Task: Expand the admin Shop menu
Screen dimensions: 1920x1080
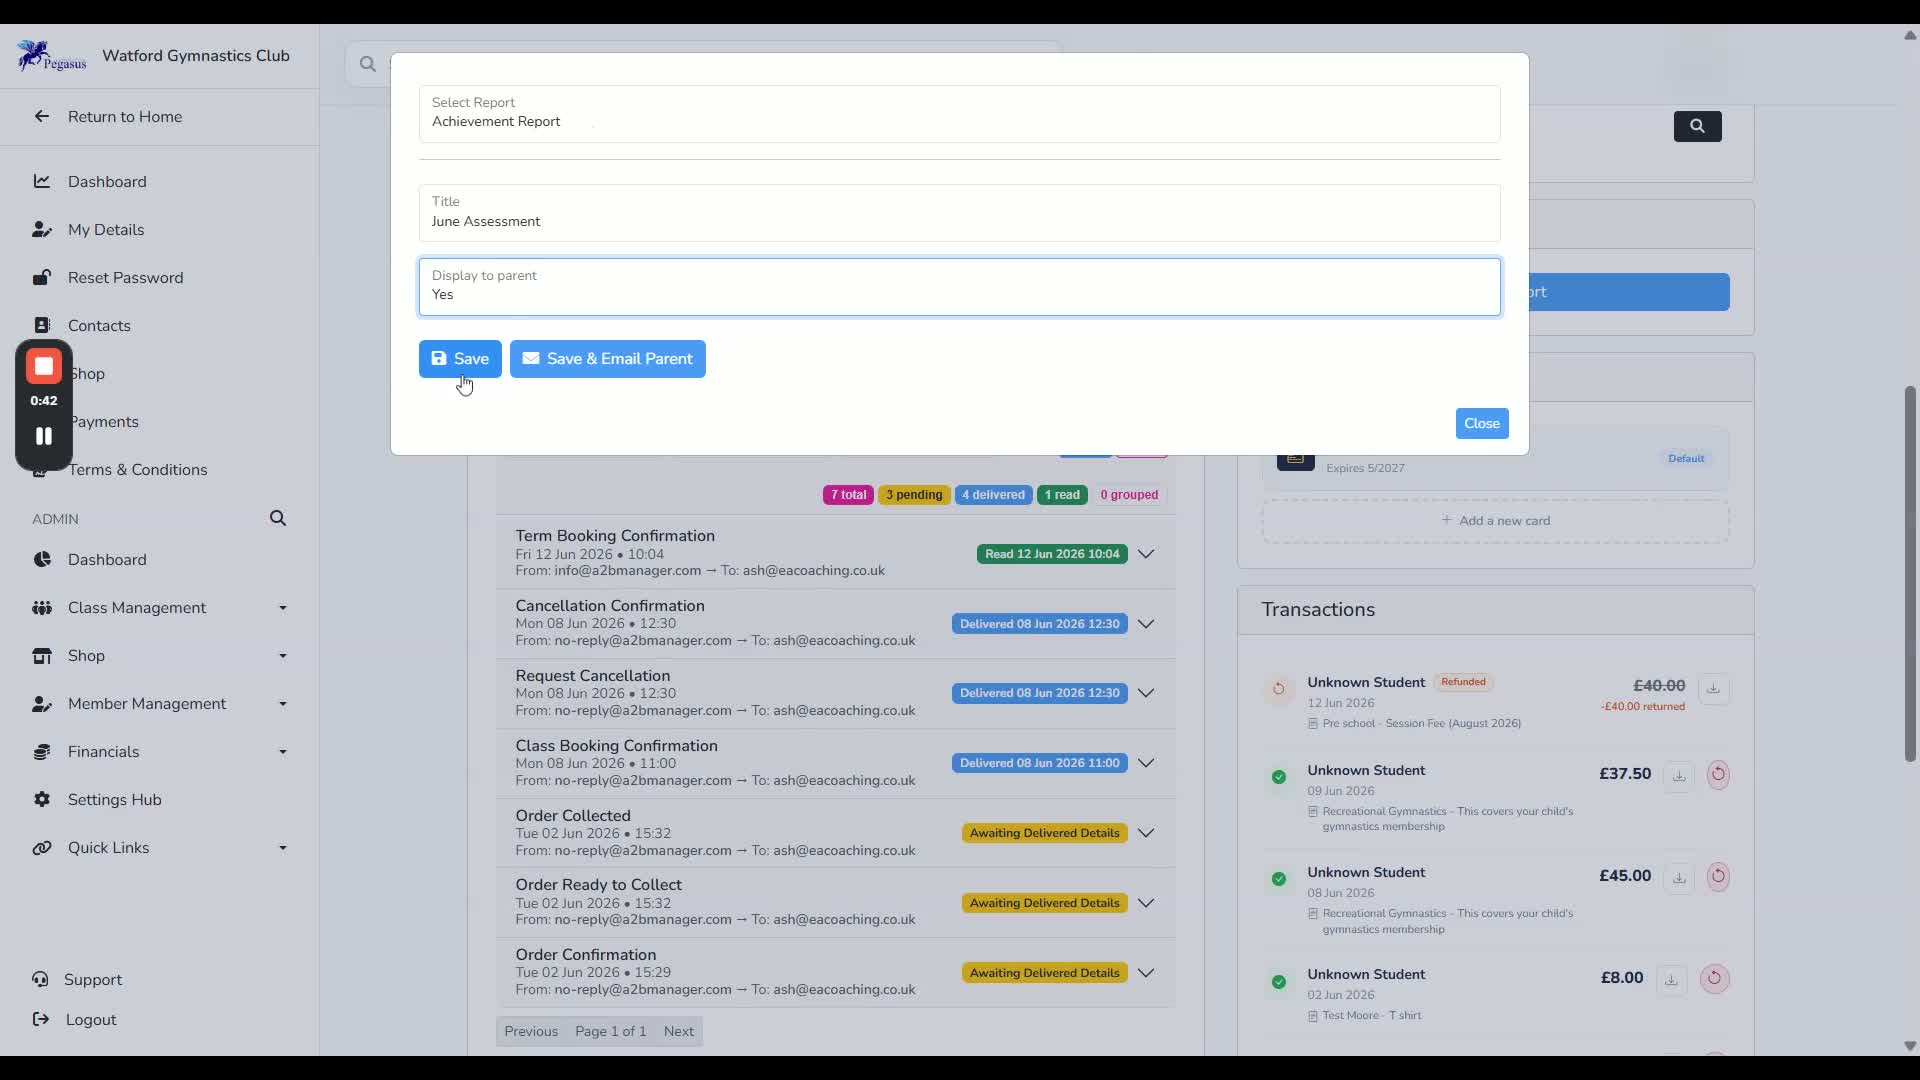Action: [160, 656]
